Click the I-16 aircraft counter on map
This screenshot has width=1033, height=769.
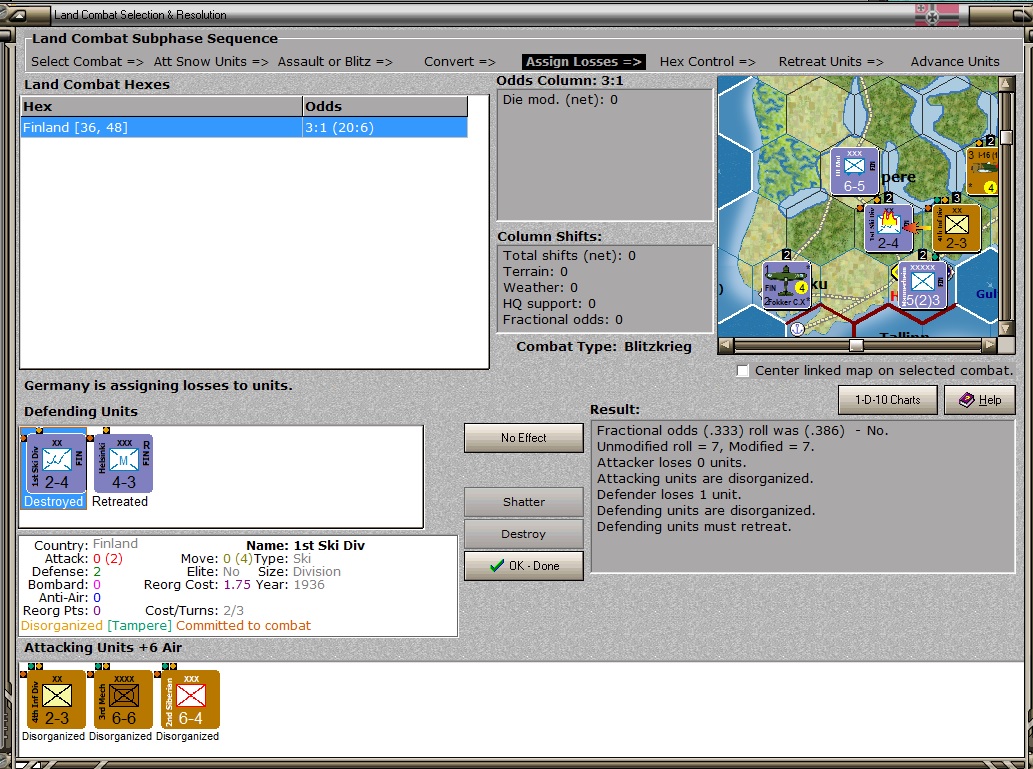[x=982, y=171]
